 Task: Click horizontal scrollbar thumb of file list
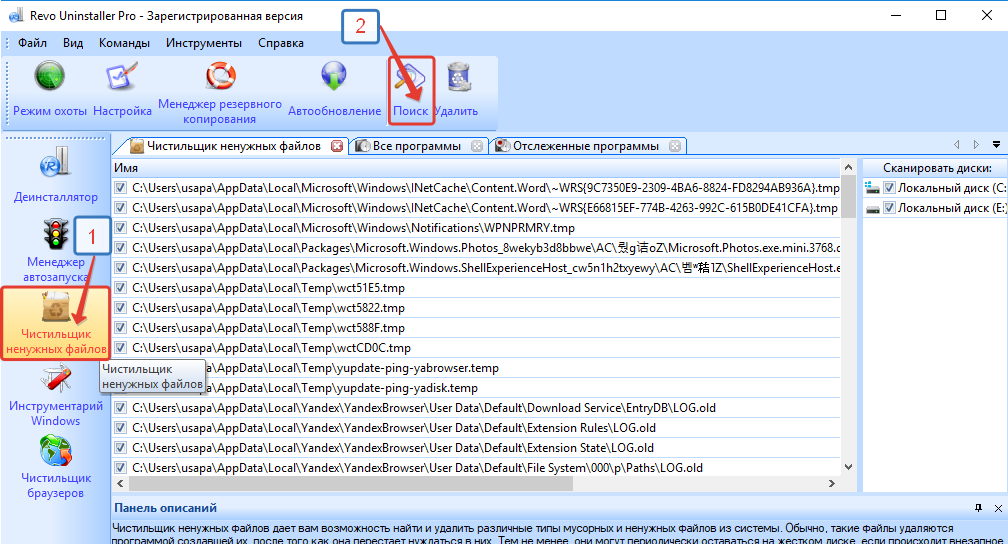[x=351, y=484]
